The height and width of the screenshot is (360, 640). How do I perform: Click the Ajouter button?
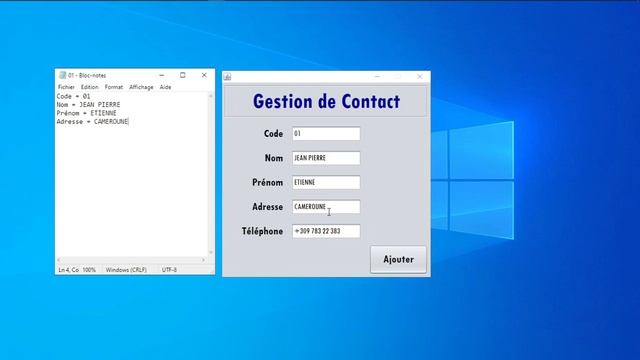[x=398, y=259]
